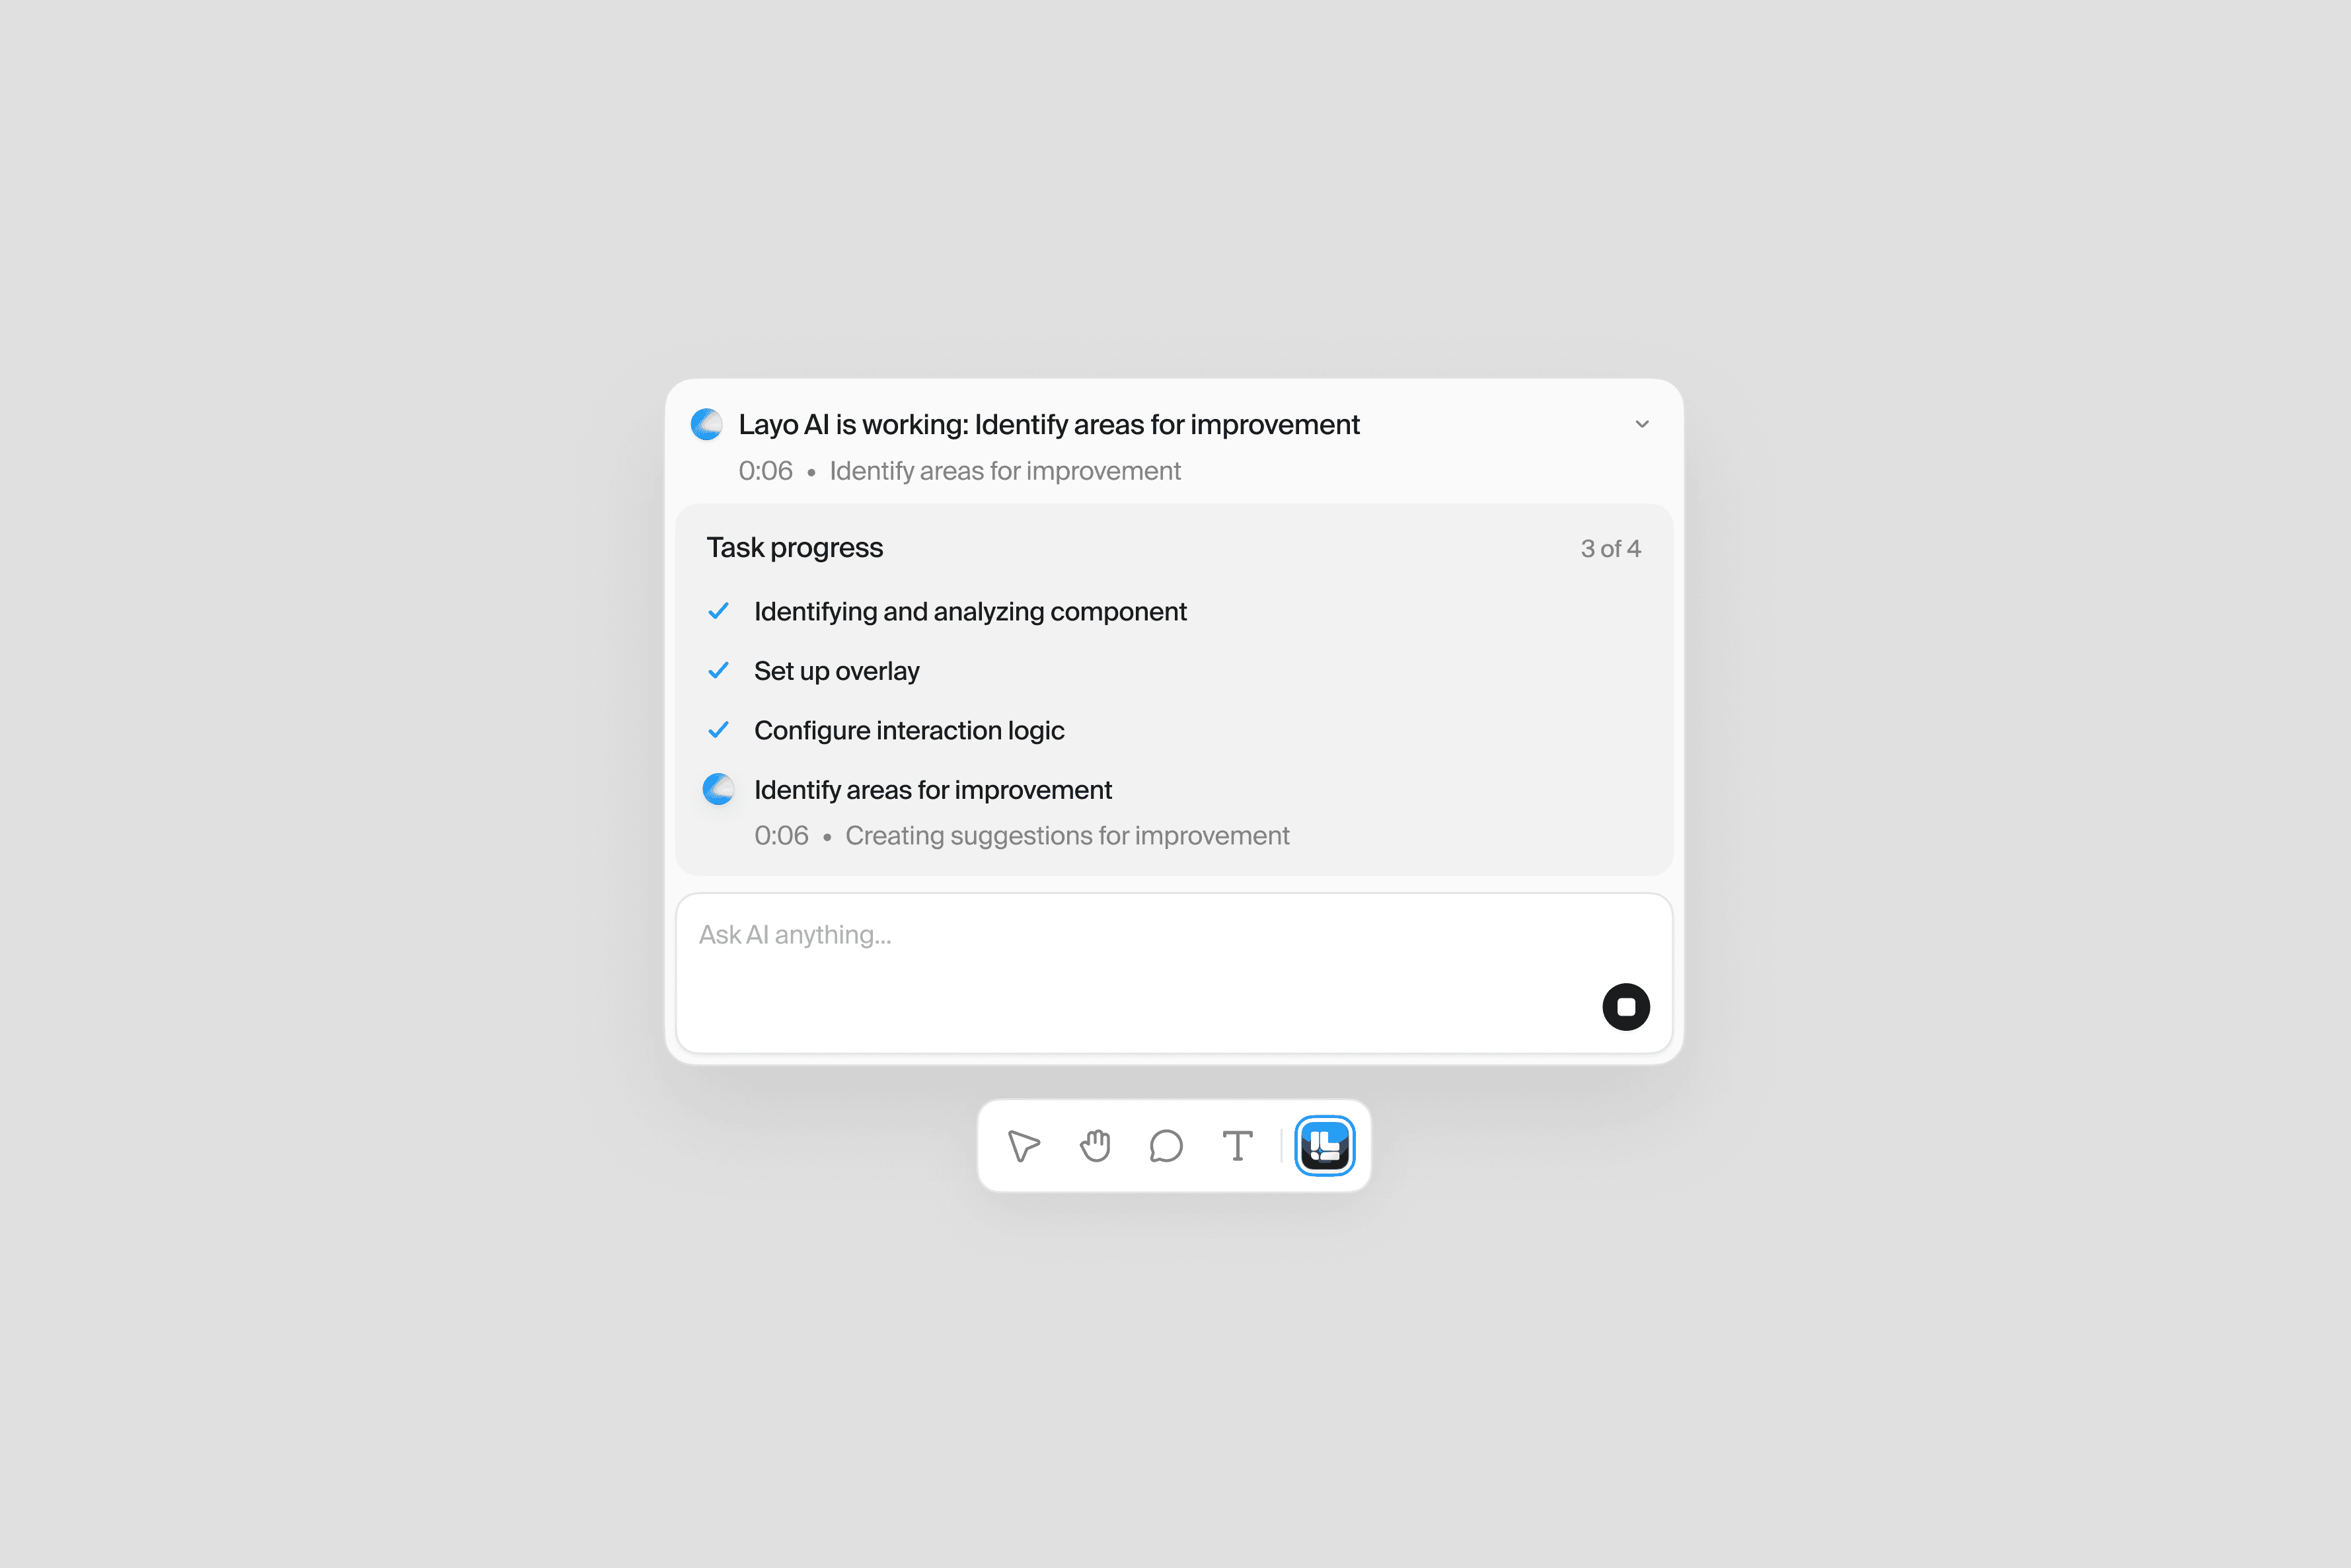
Task: Click checkmark beside Configure interaction logic
Action: point(718,730)
